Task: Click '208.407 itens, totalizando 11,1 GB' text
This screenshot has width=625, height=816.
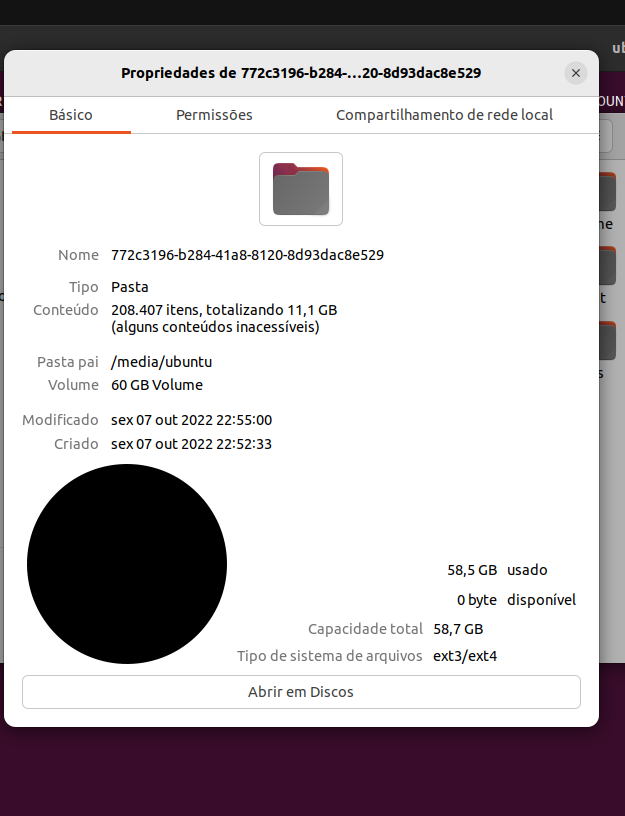Action: click(x=224, y=310)
